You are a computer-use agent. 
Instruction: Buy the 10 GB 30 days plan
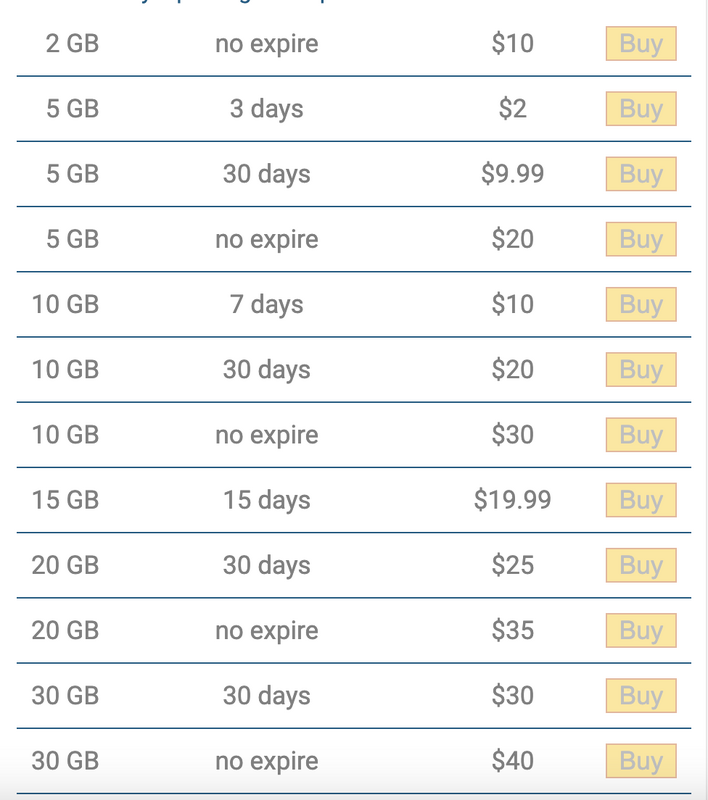[x=641, y=370]
